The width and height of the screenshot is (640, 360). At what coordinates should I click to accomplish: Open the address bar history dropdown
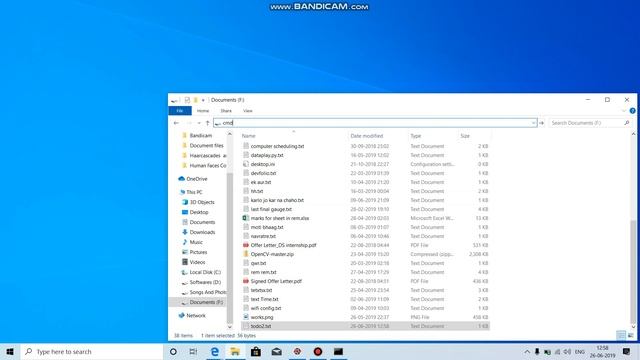533,123
